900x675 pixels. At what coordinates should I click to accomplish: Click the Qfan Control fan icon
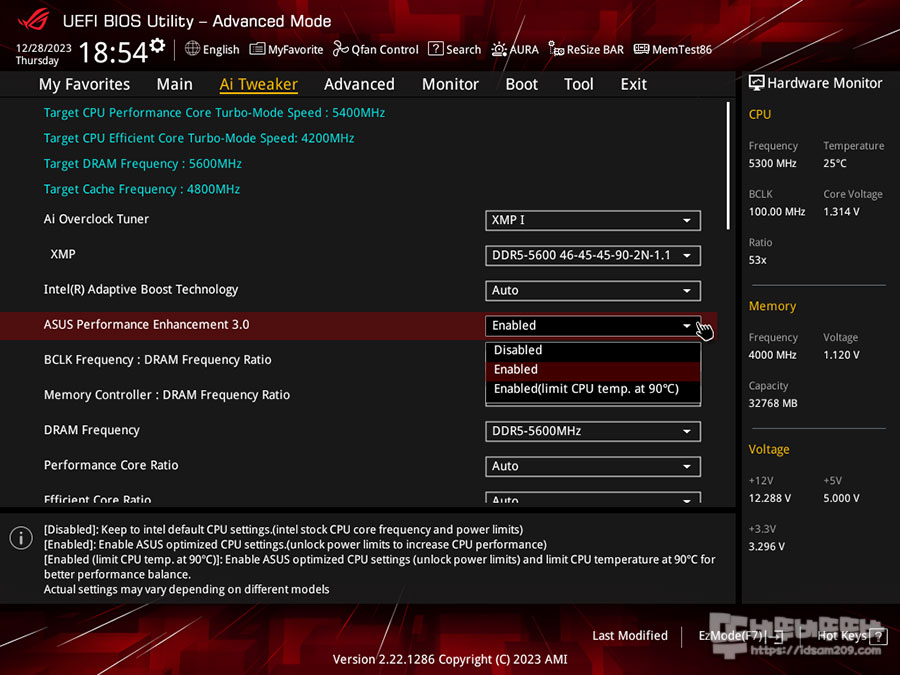click(x=340, y=49)
